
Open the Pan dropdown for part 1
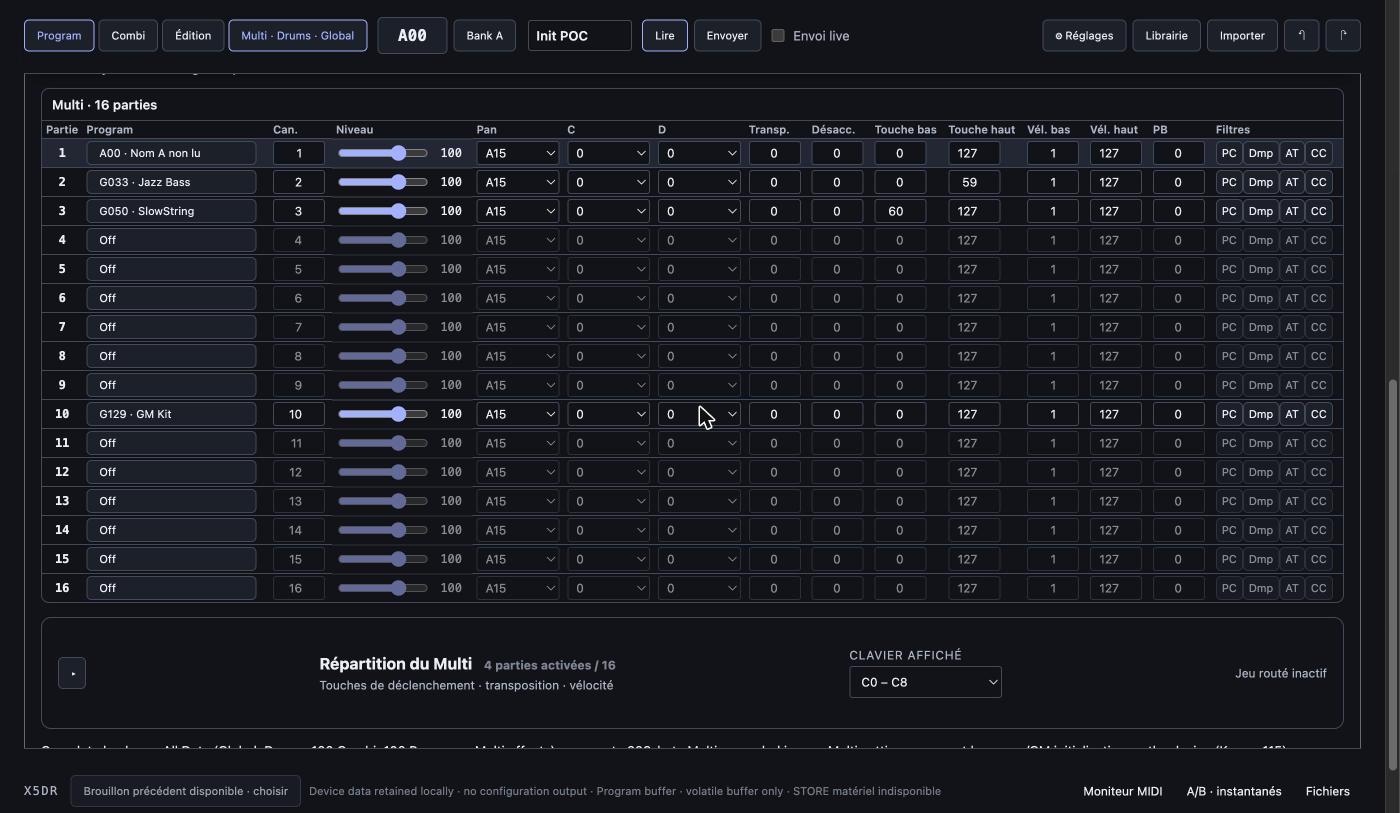(x=518, y=153)
